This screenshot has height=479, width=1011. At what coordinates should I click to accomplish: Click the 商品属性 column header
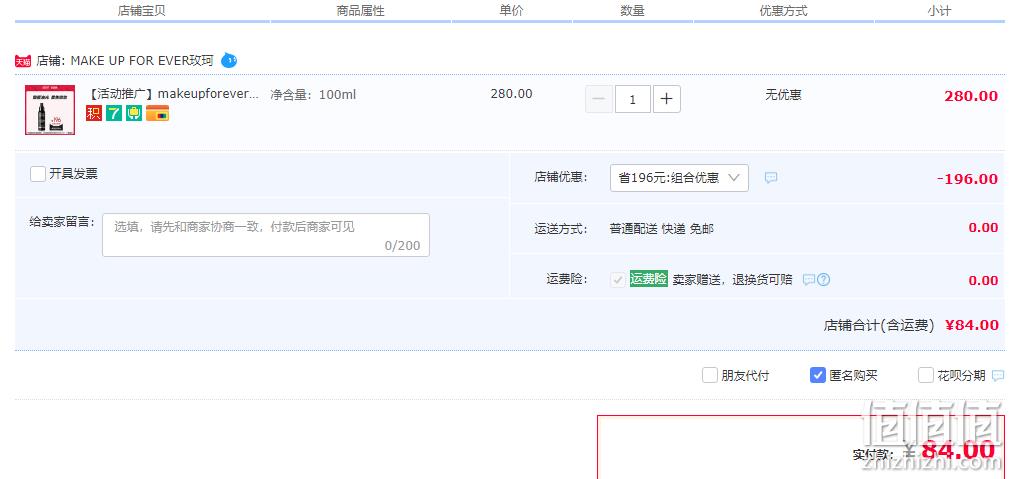click(360, 11)
